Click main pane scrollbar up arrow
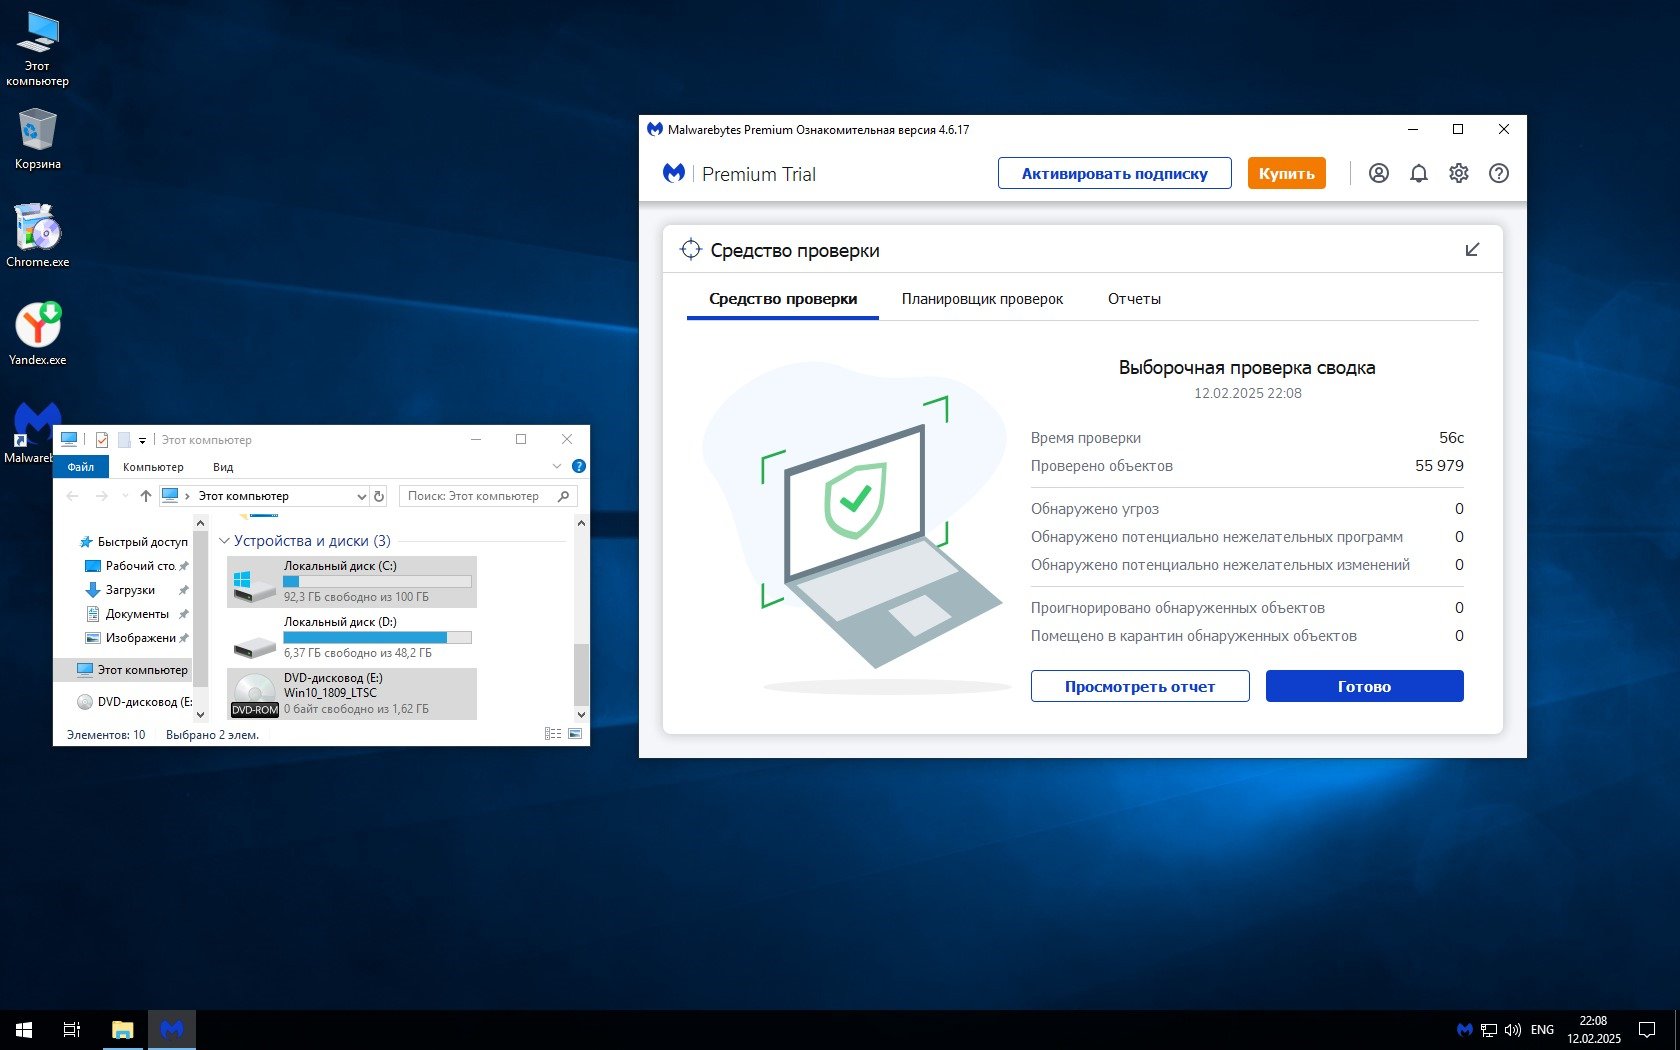The image size is (1680, 1050). point(581,523)
